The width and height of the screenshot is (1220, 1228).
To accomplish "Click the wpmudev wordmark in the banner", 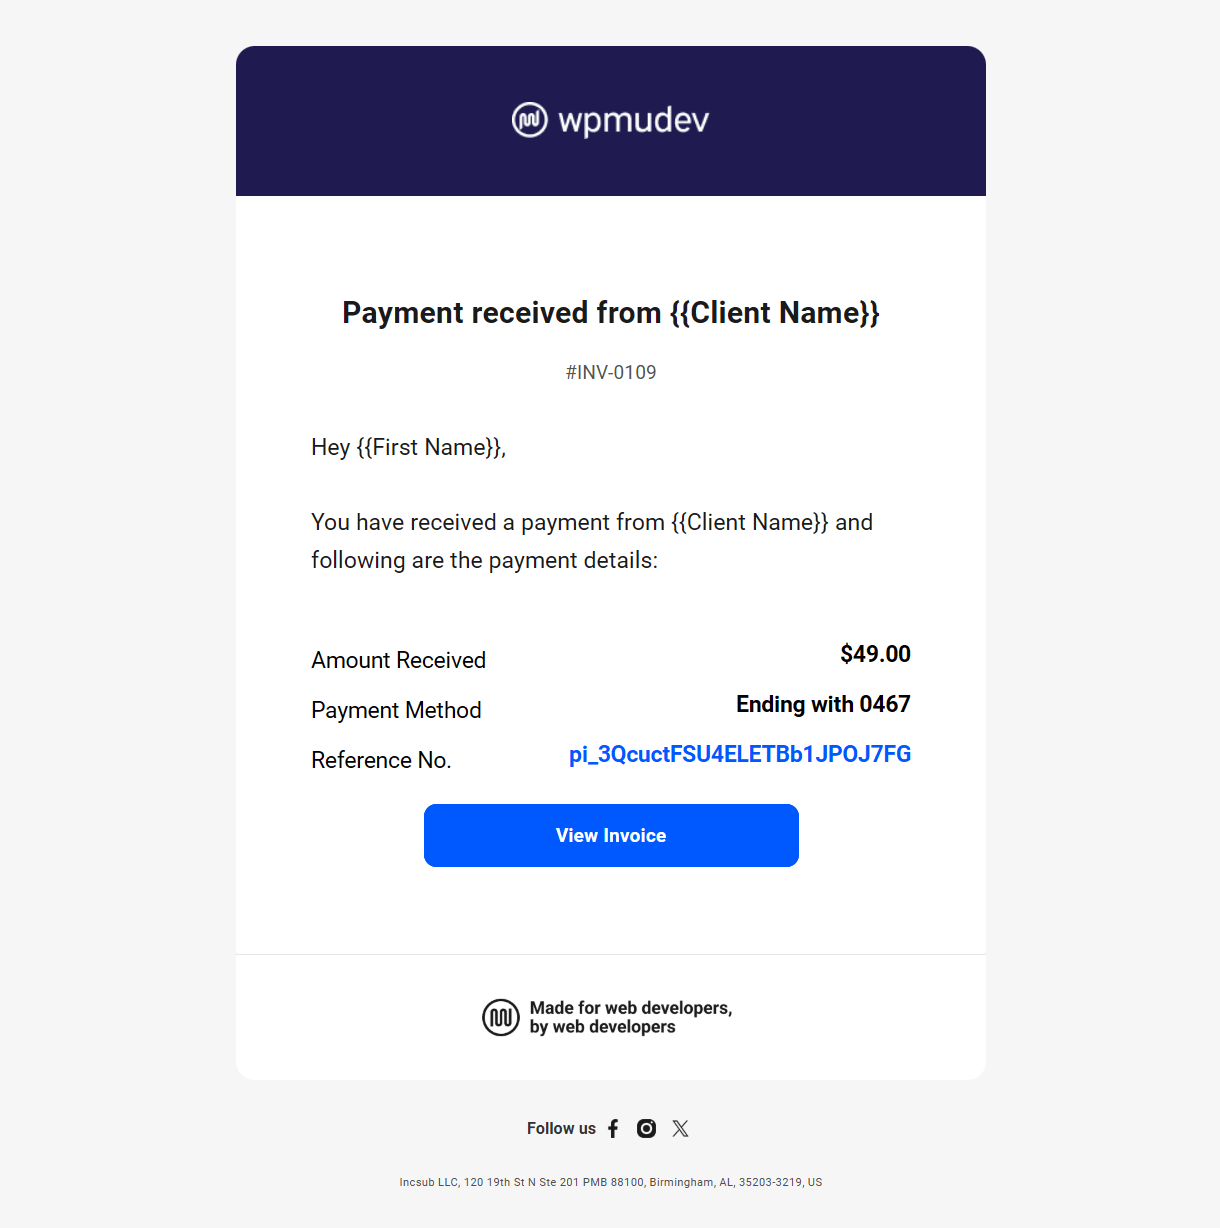I will [633, 120].
